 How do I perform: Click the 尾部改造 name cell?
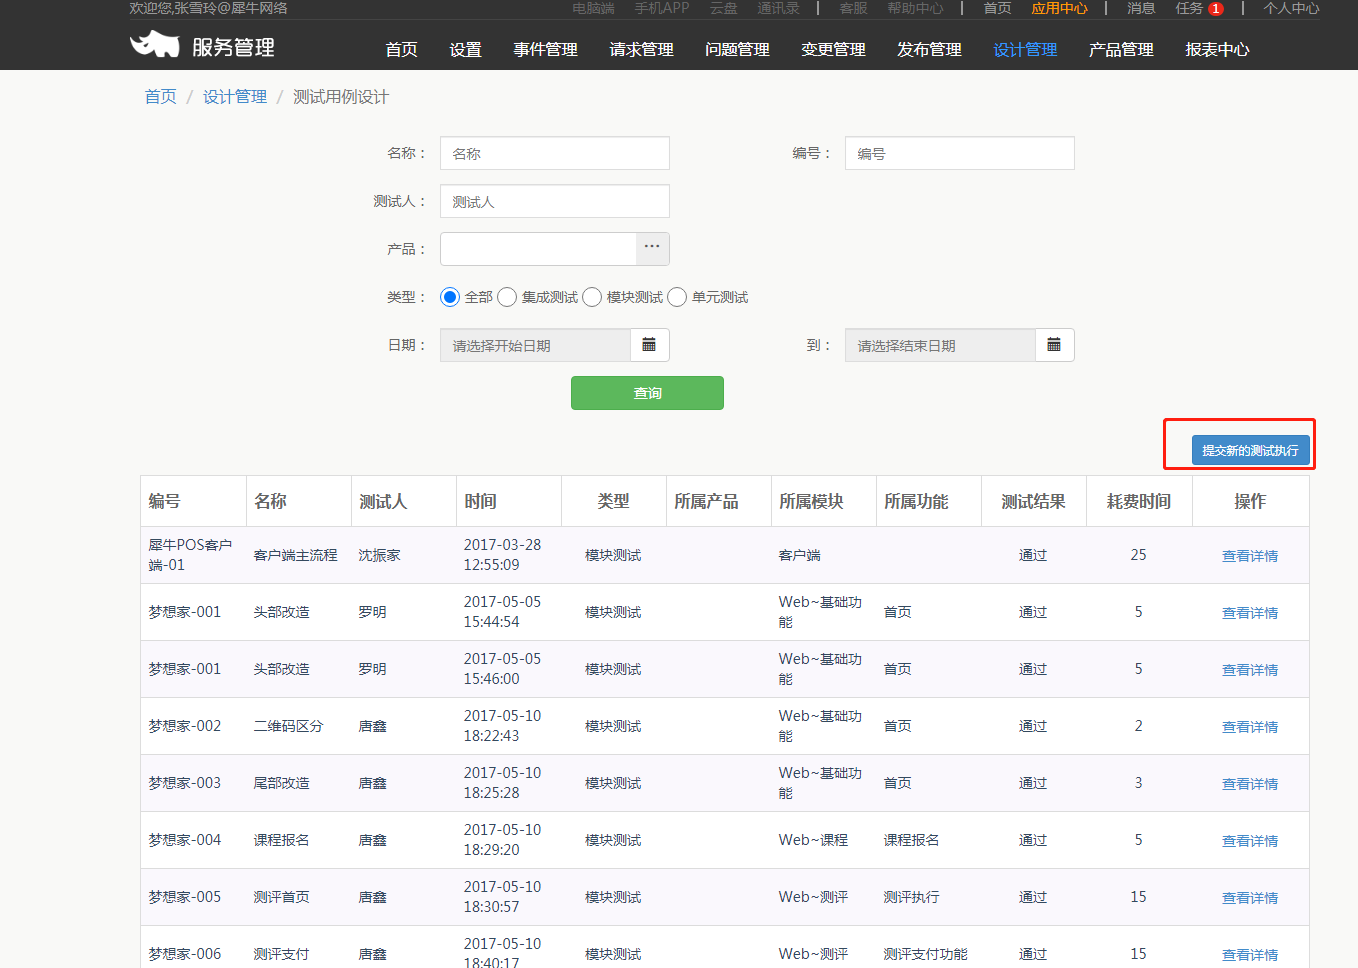(x=281, y=783)
